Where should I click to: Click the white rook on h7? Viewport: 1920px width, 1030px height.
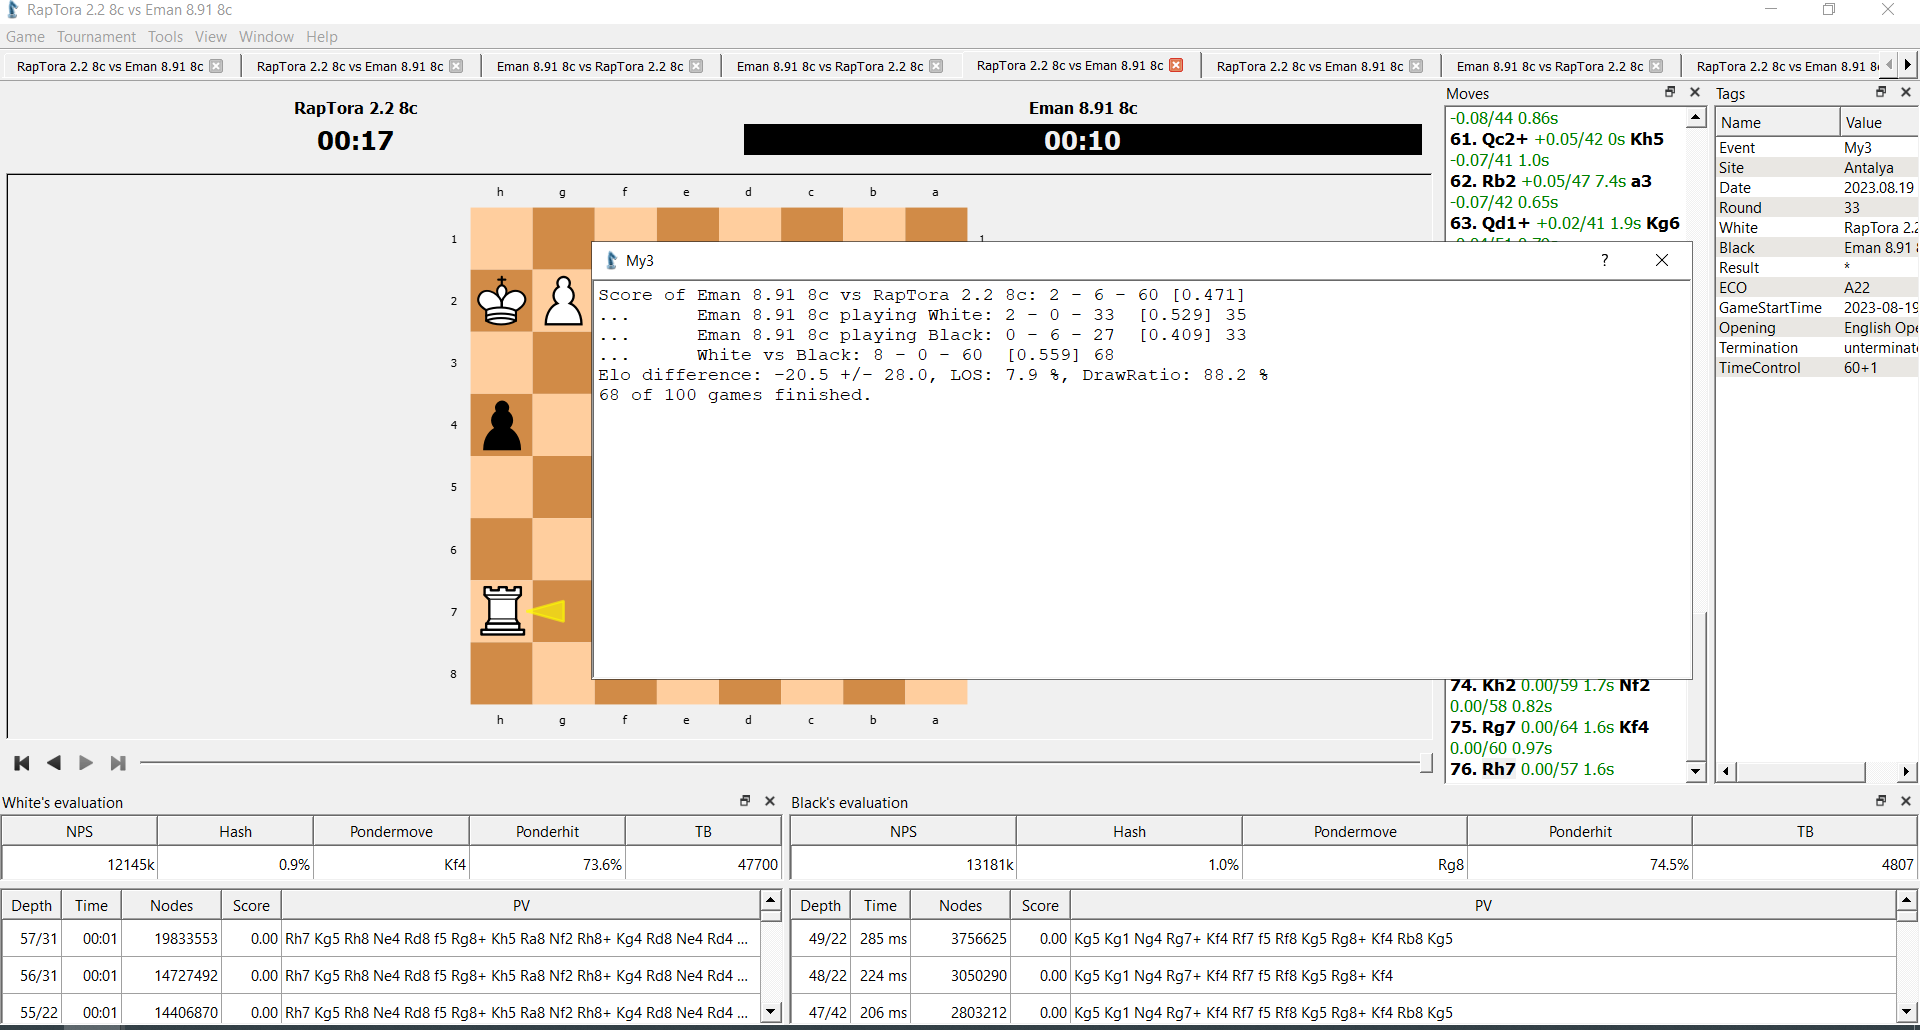click(502, 611)
